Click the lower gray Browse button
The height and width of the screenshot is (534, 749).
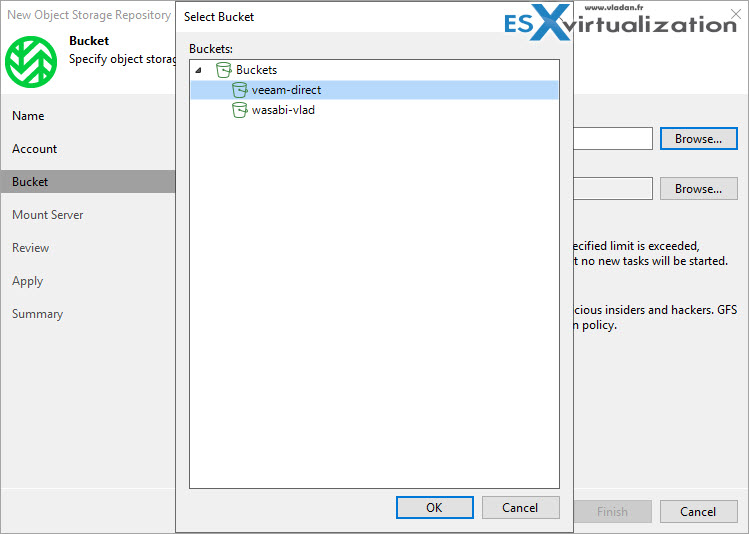pyautogui.click(x=698, y=189)
